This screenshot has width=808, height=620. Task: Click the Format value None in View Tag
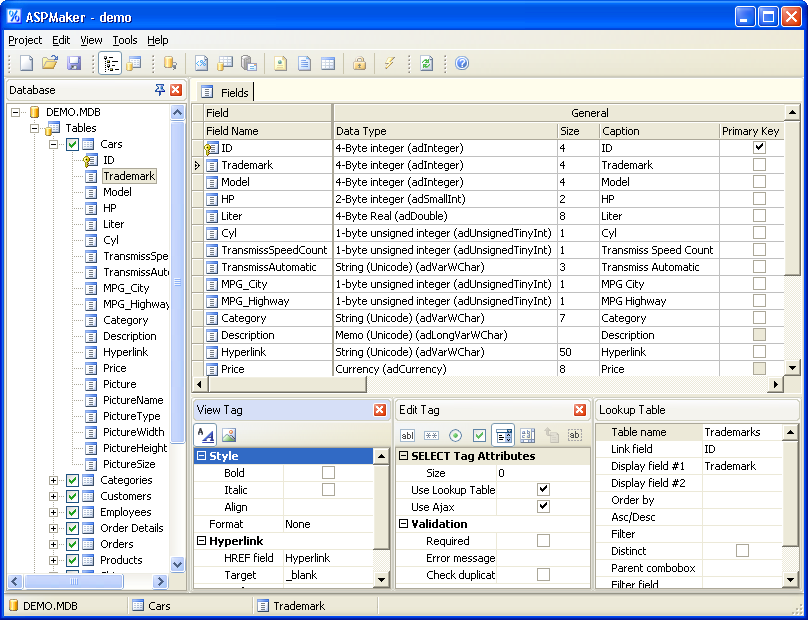pos(328,524)
